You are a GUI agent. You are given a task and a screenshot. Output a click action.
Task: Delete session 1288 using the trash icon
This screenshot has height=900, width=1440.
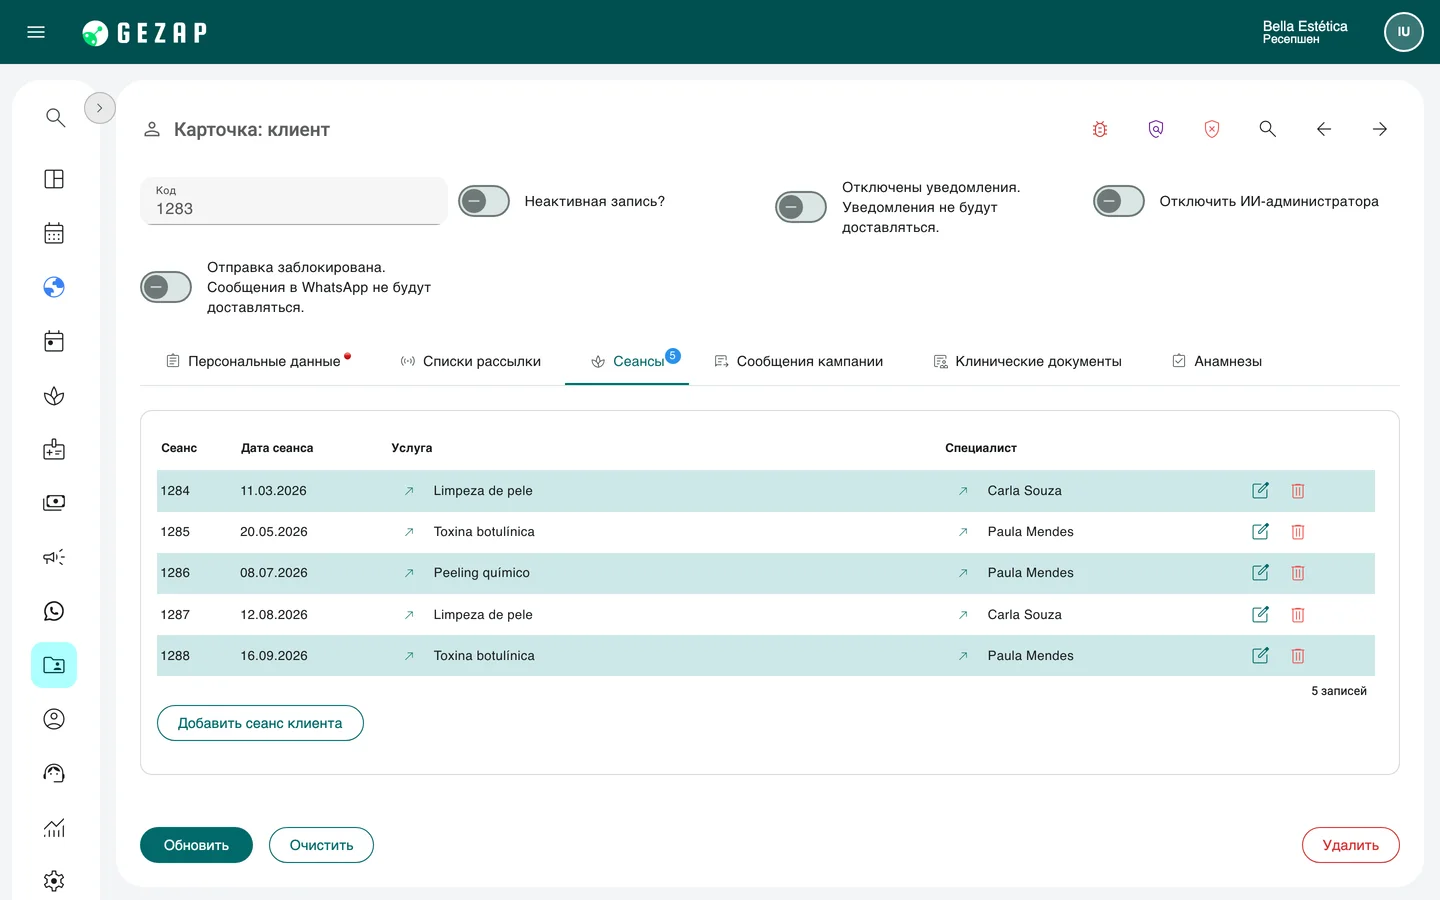coord(1298,656)
